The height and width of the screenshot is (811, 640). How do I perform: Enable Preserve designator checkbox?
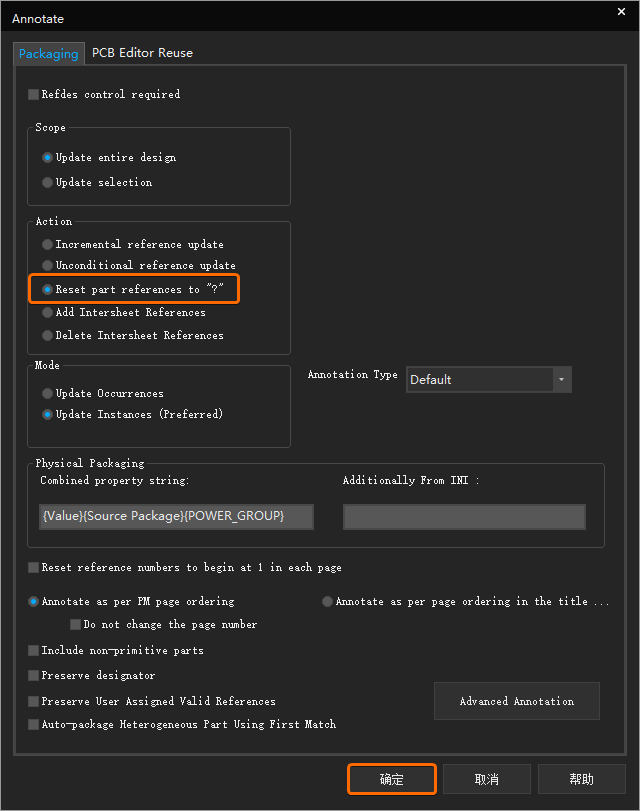pyautogui.click(x=34, y=676)
